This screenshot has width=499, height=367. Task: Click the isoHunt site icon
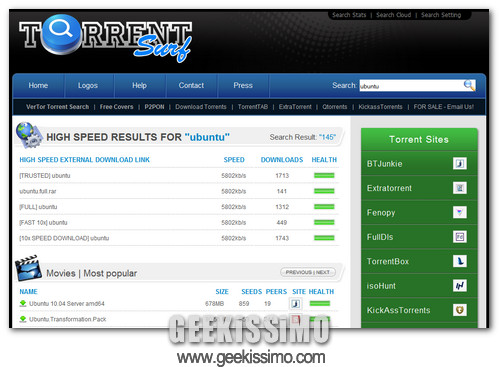(460, 286)
